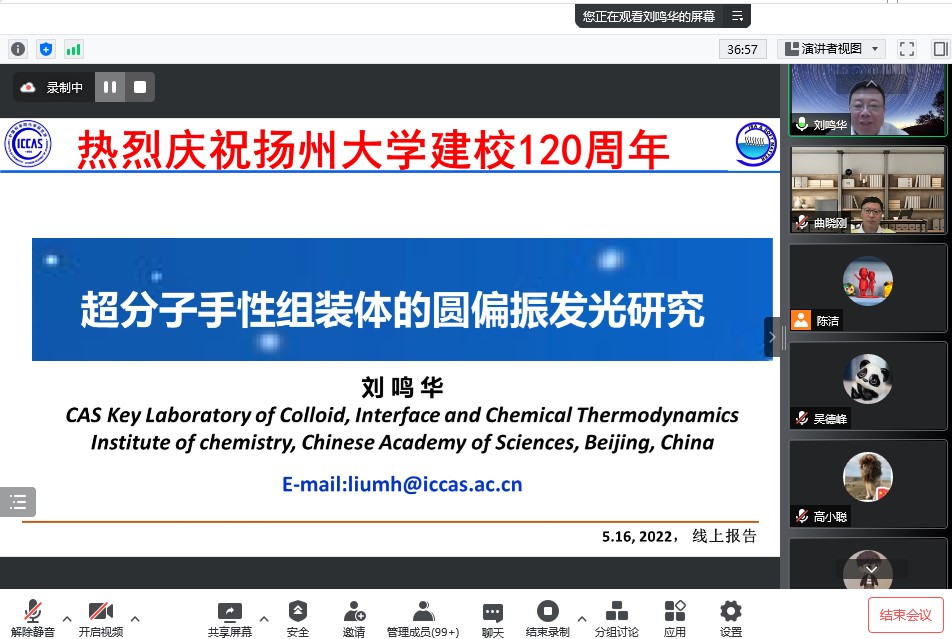Click the blue encryption shield icon

(45, 48)
